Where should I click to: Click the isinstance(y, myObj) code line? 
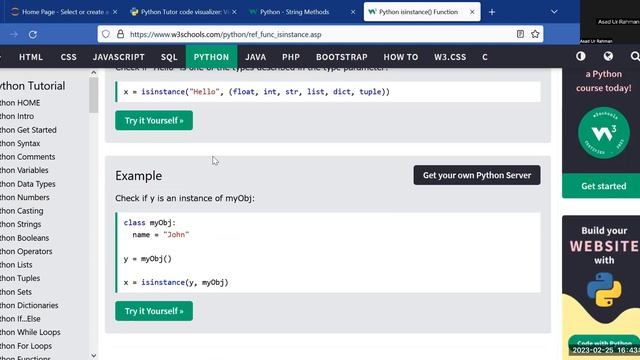pos(176,282)
